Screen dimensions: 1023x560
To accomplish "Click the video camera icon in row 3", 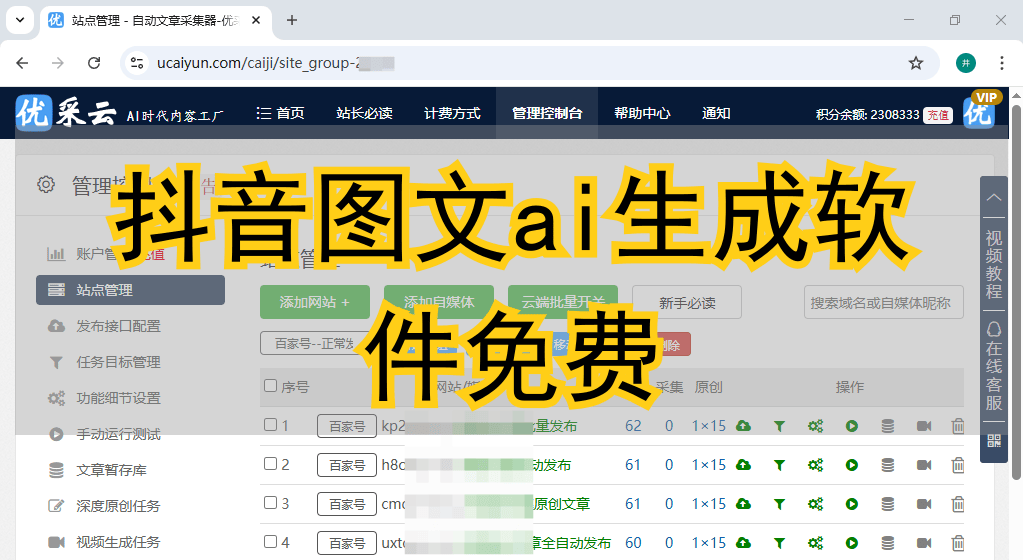I will coord(923,504).
